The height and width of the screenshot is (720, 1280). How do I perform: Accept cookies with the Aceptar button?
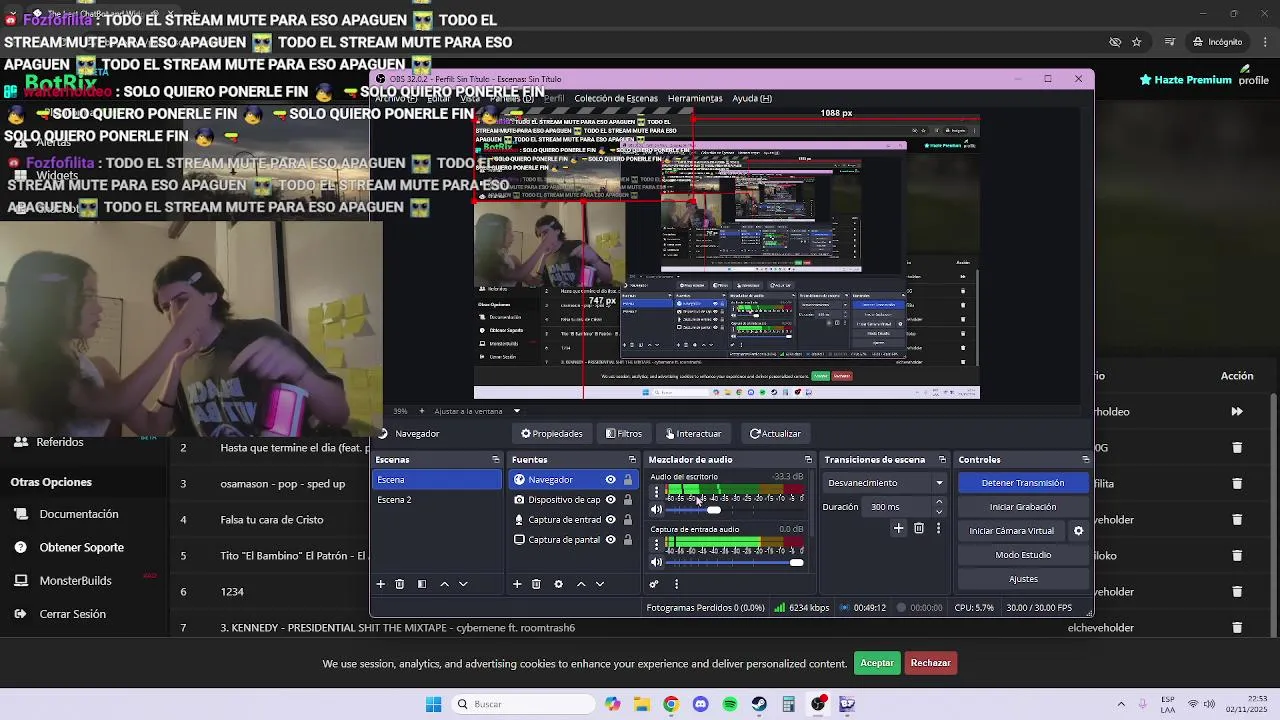pyautogui.click(x=877, y=663)
